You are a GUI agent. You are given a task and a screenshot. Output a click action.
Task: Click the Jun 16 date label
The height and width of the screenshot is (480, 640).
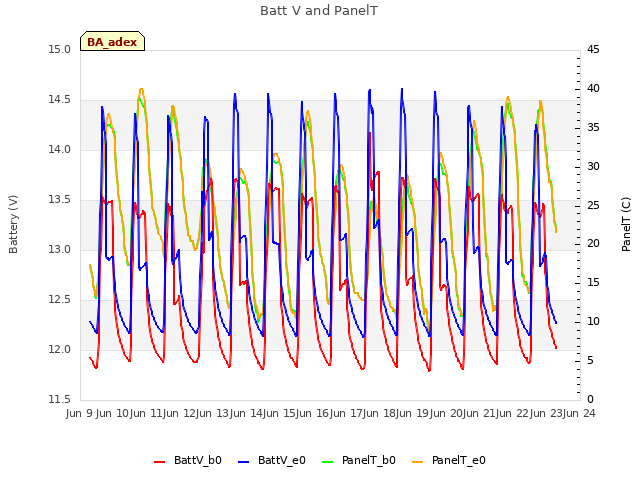point(312,414)
